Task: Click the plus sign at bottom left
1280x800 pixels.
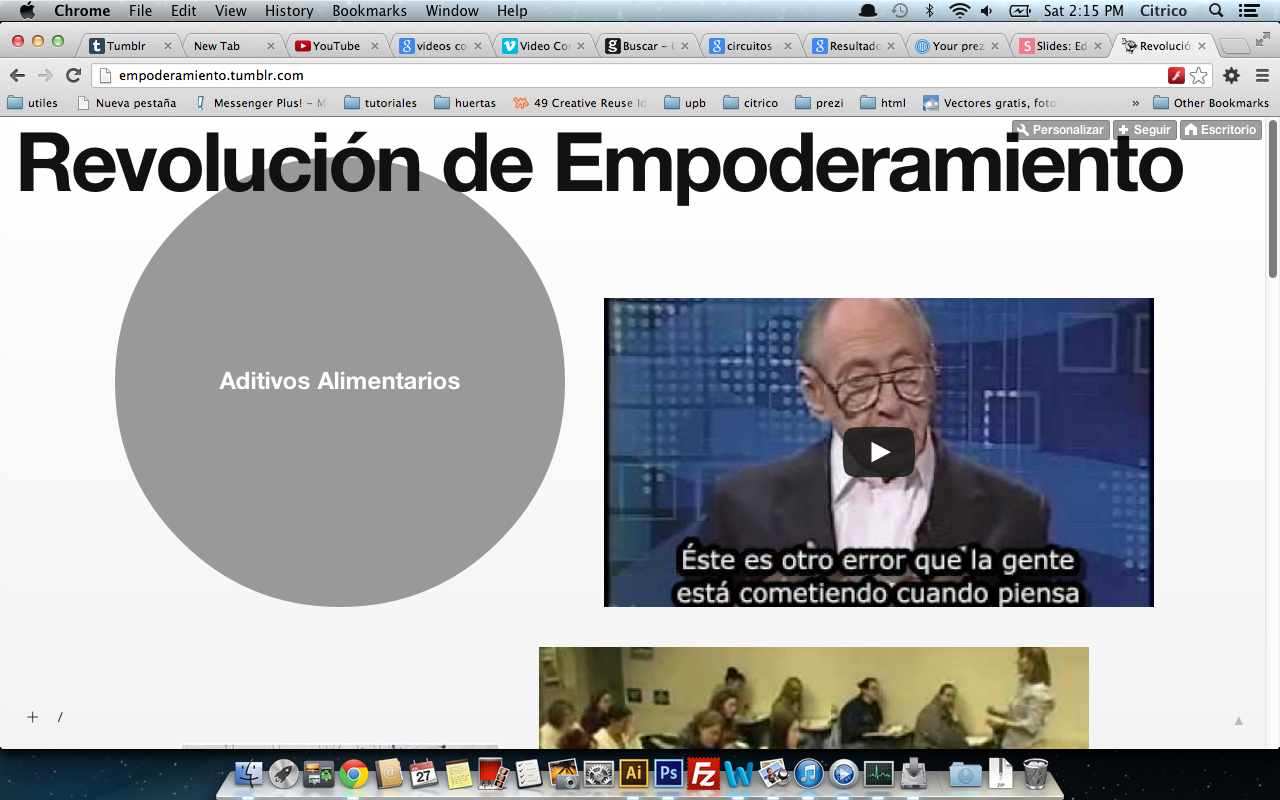Action: point(32,717)
